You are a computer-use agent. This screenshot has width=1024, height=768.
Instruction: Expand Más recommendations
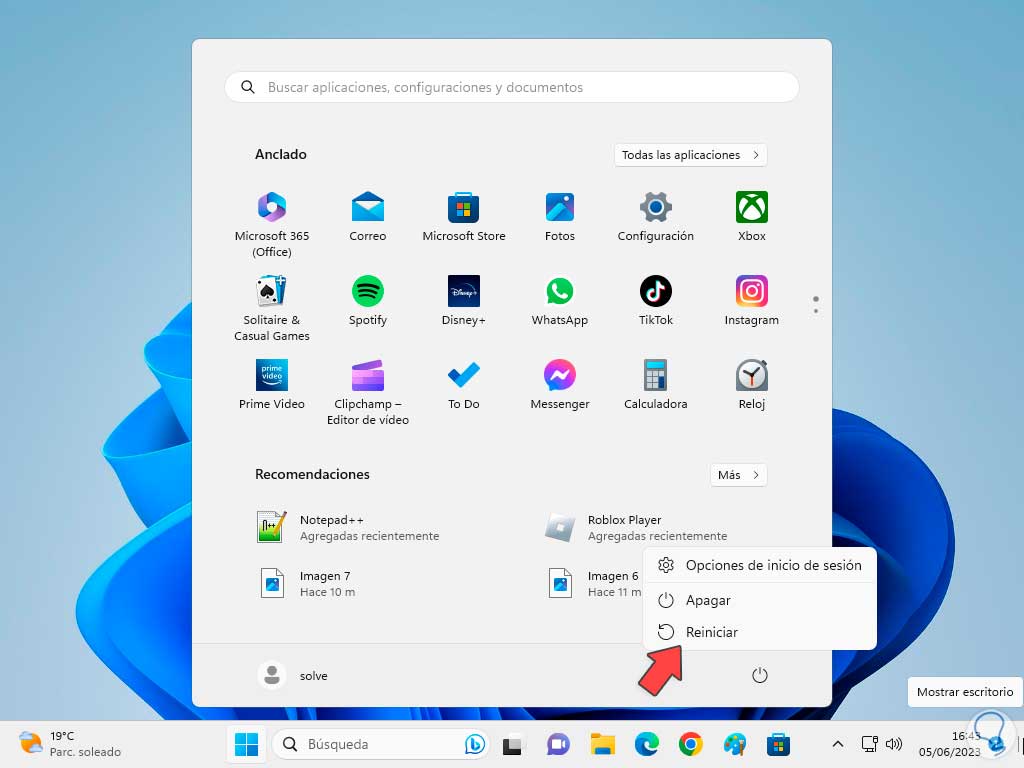[x=738, y=475]
